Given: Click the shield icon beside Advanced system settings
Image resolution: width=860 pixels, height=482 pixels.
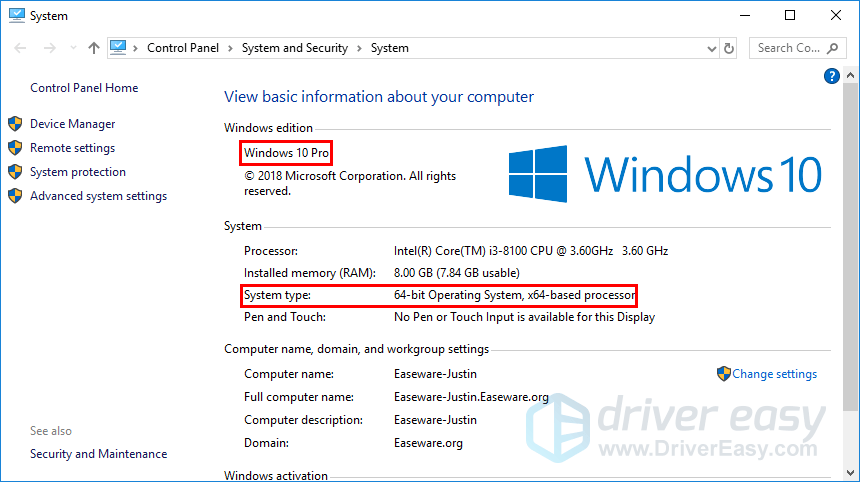Looking at the screenshot, I should (x=15, y=196).
